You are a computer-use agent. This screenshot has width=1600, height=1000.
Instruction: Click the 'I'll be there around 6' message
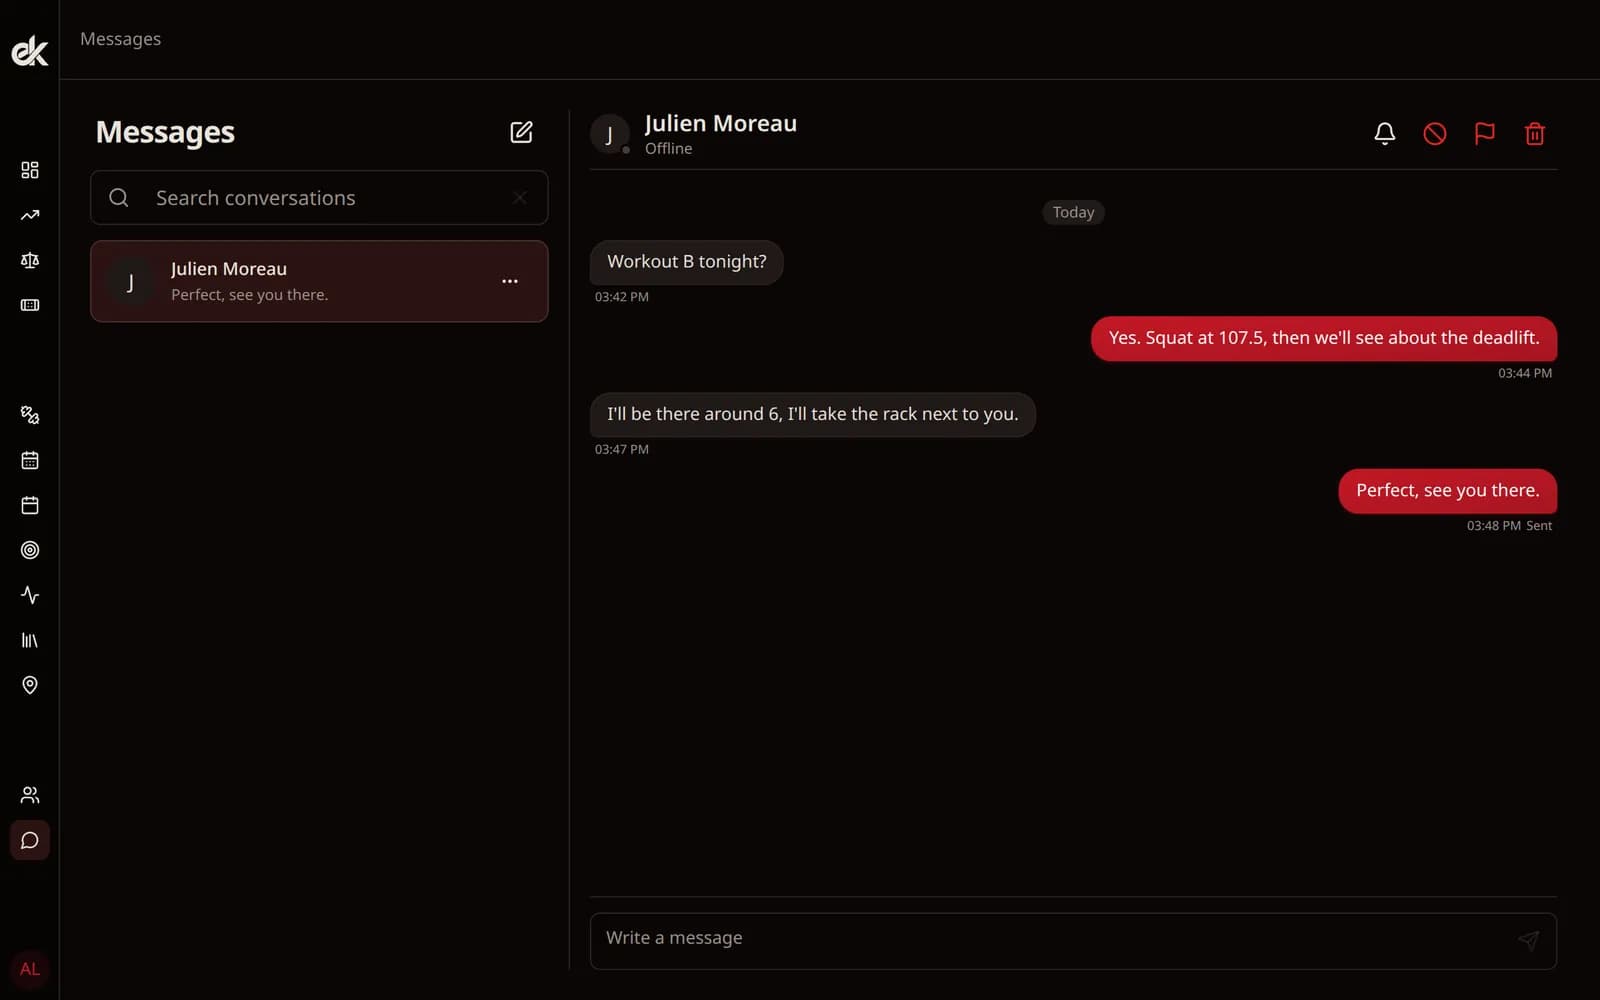(813, 415)
